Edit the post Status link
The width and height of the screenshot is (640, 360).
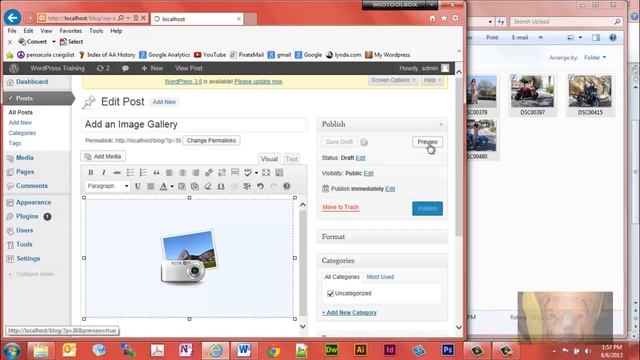[x=360, y=158]
